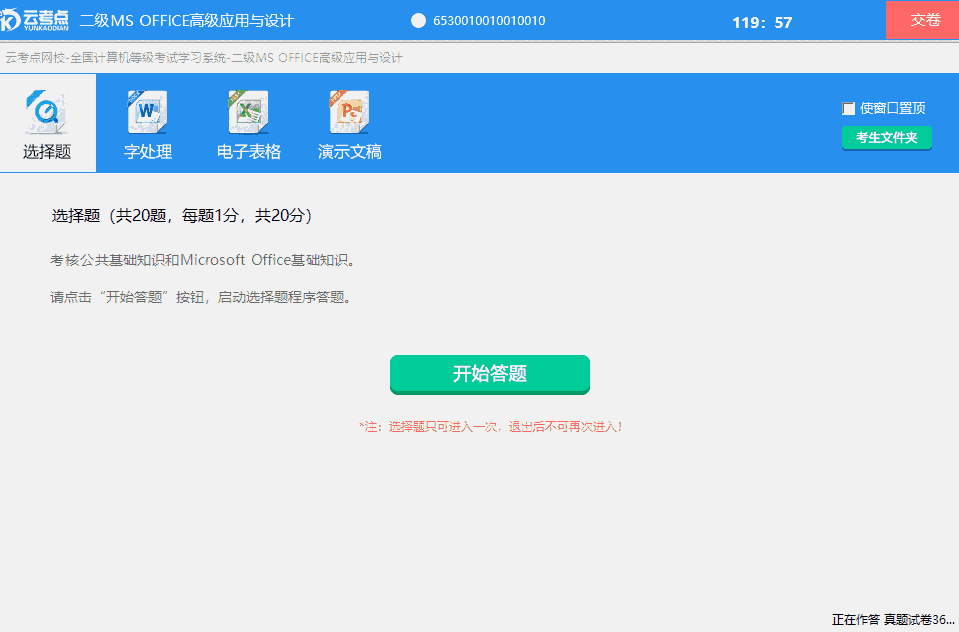The width and height of the screenshot is (959, 632).
Task: Click the exam ID 6530010010010010
Action: (x=487, y=18)
